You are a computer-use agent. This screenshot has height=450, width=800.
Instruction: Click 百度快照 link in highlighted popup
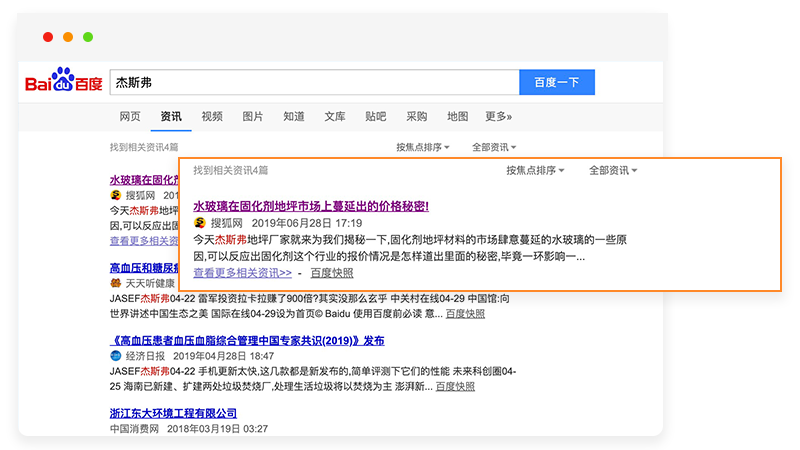pos(332,273)
